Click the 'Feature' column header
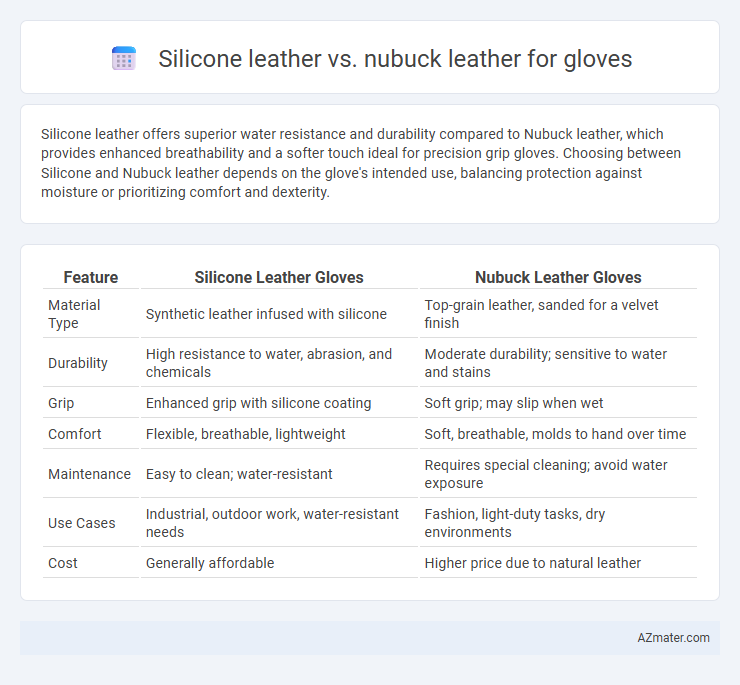Screen dimensions: 740x685 click(x=91, y=277)
